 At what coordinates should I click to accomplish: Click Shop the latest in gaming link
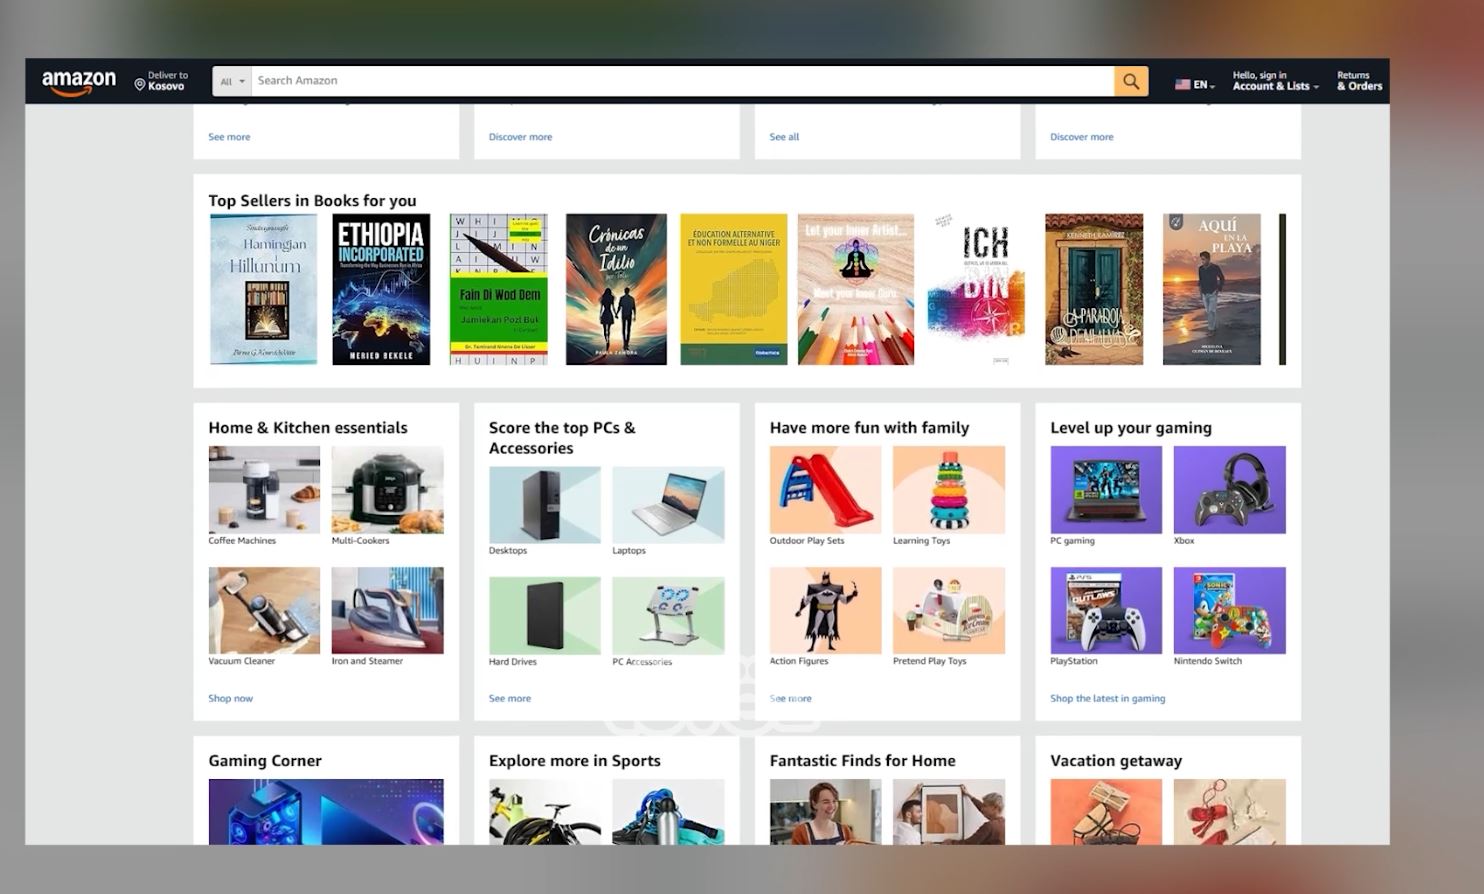[1107, 698]
